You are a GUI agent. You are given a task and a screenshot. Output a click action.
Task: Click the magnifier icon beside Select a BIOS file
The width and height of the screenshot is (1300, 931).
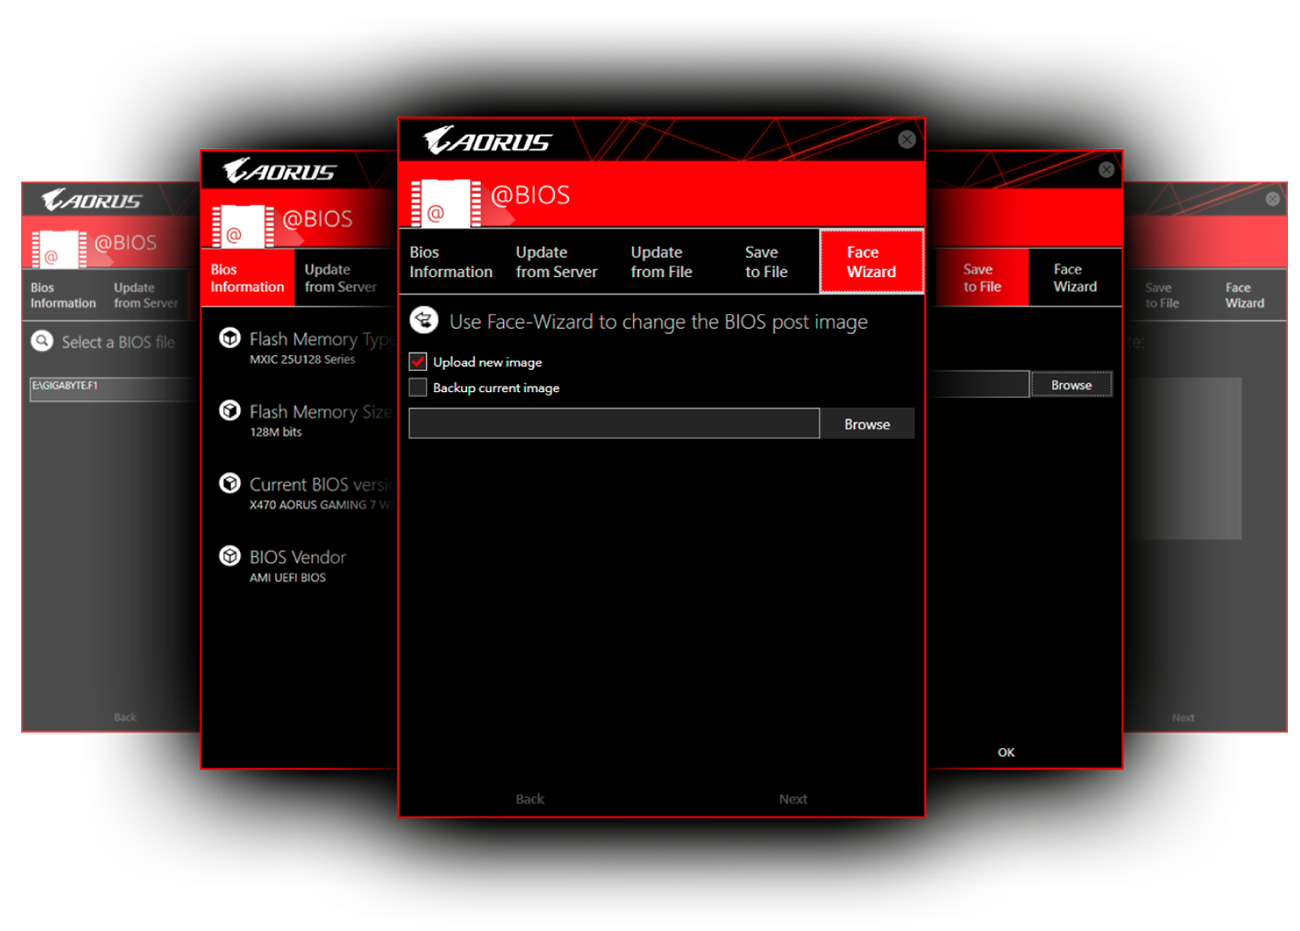(x=42, y=341)
